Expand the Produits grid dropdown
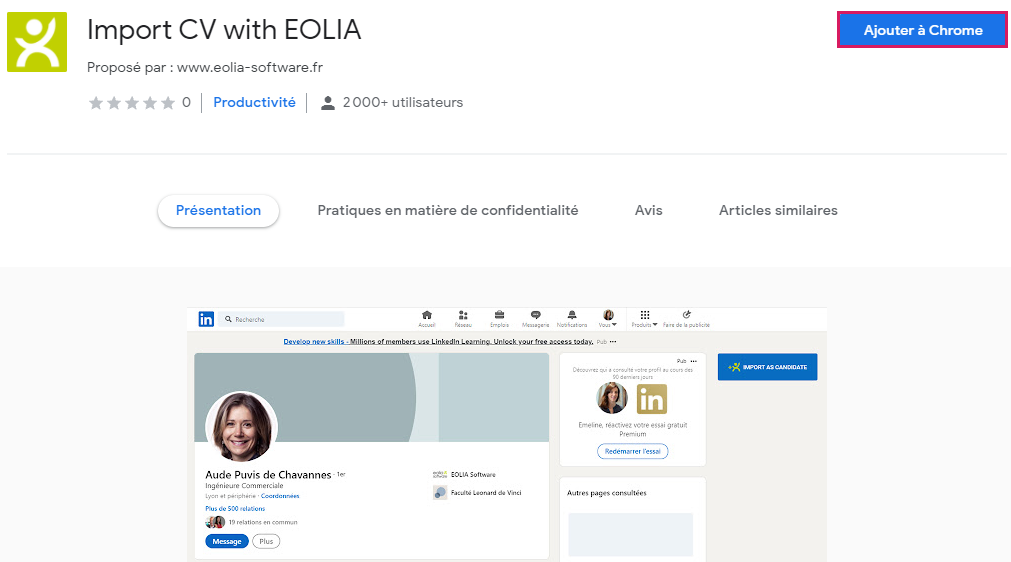 point(645,318)
